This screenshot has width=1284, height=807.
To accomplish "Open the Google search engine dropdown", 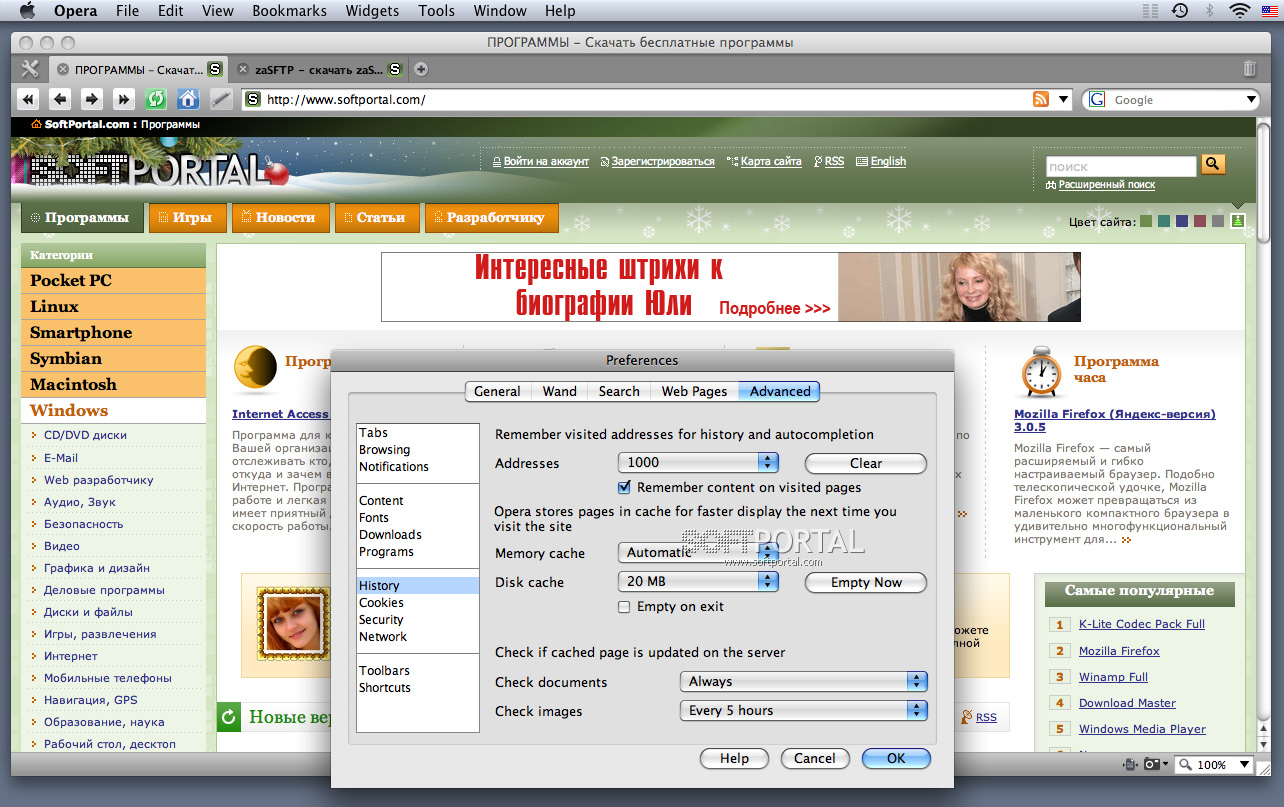I will 1251,99.
